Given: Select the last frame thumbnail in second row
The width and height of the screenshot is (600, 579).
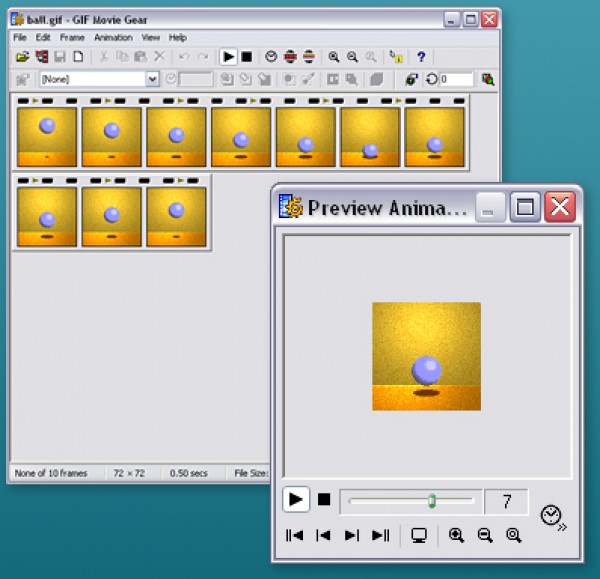Looking at the screenshot, I should (x=176, y=216).
